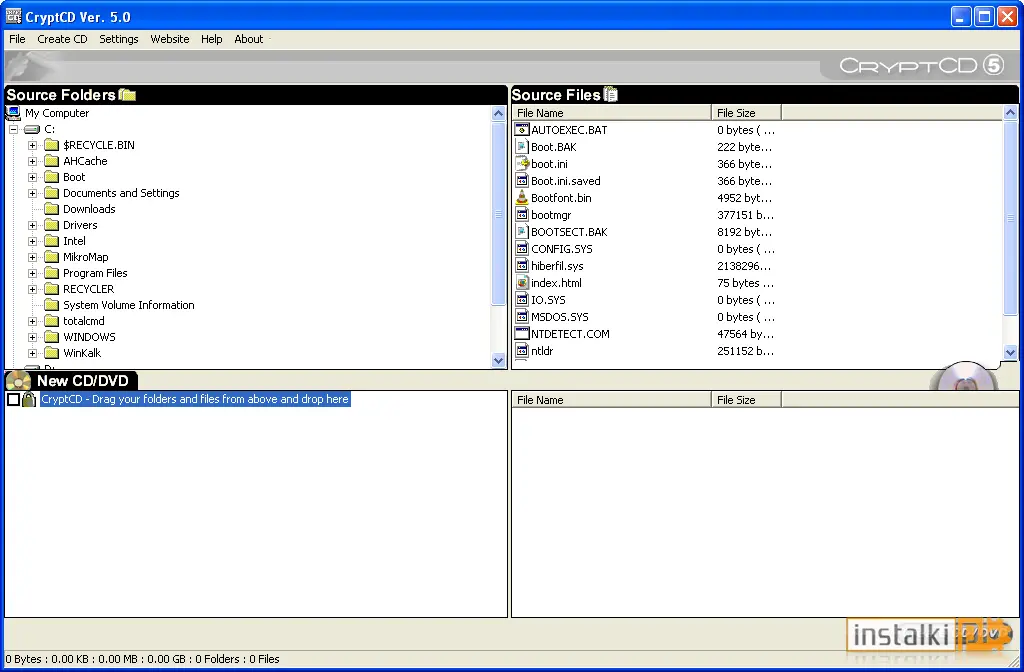Open the Create CD menu
This screenshot has height=672, width=1024.
[62, 39]
